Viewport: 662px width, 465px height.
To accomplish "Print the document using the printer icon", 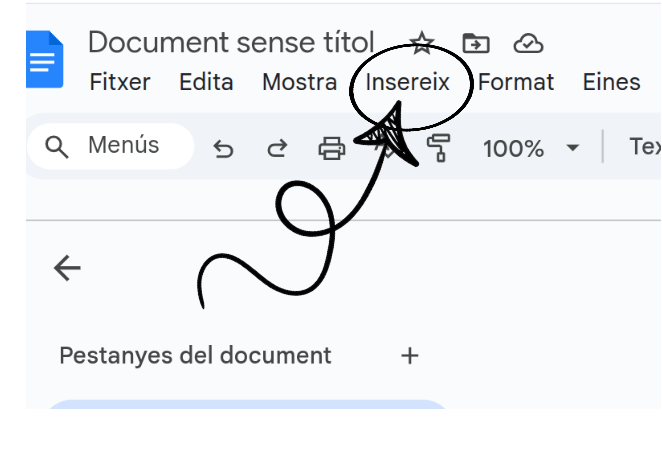I will coord(331,149).
